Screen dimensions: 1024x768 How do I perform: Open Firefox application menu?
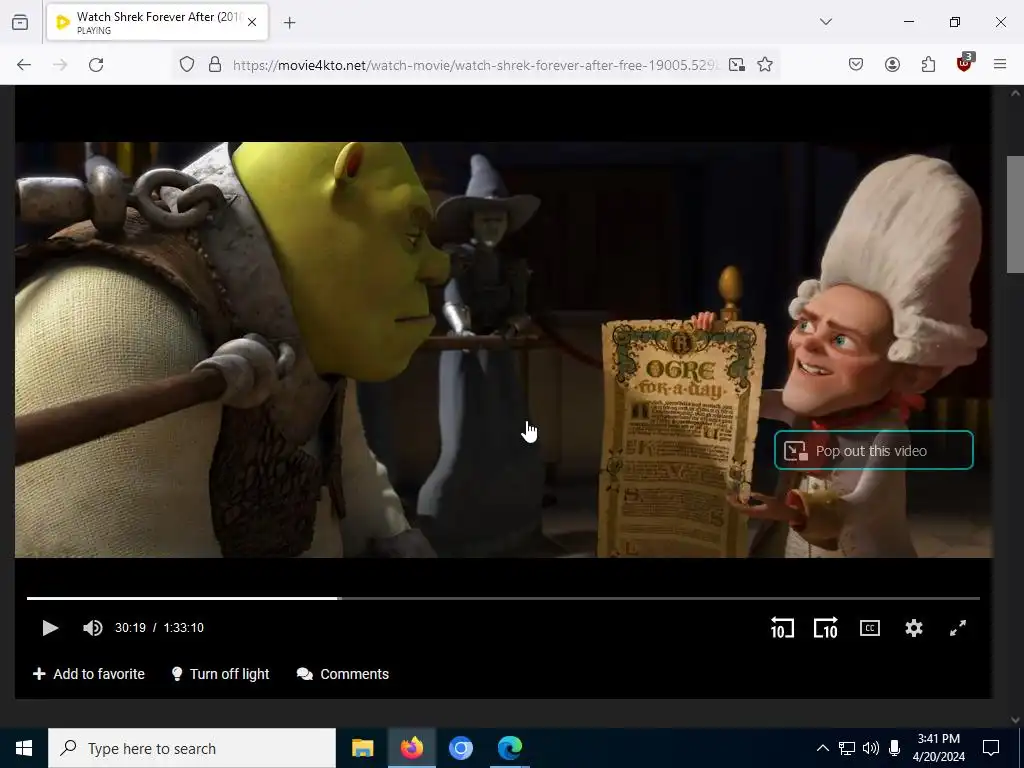(1000, 65)
